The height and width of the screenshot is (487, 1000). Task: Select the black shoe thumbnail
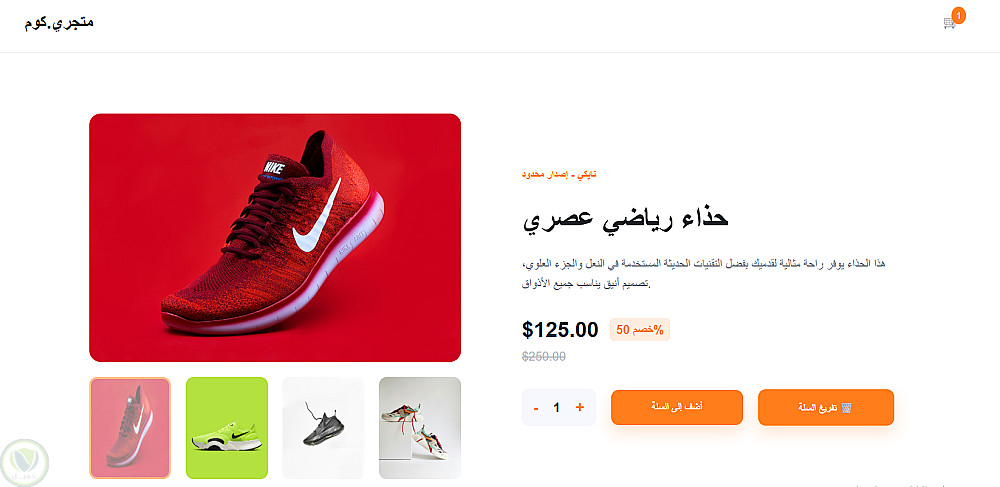pos(323,428)
